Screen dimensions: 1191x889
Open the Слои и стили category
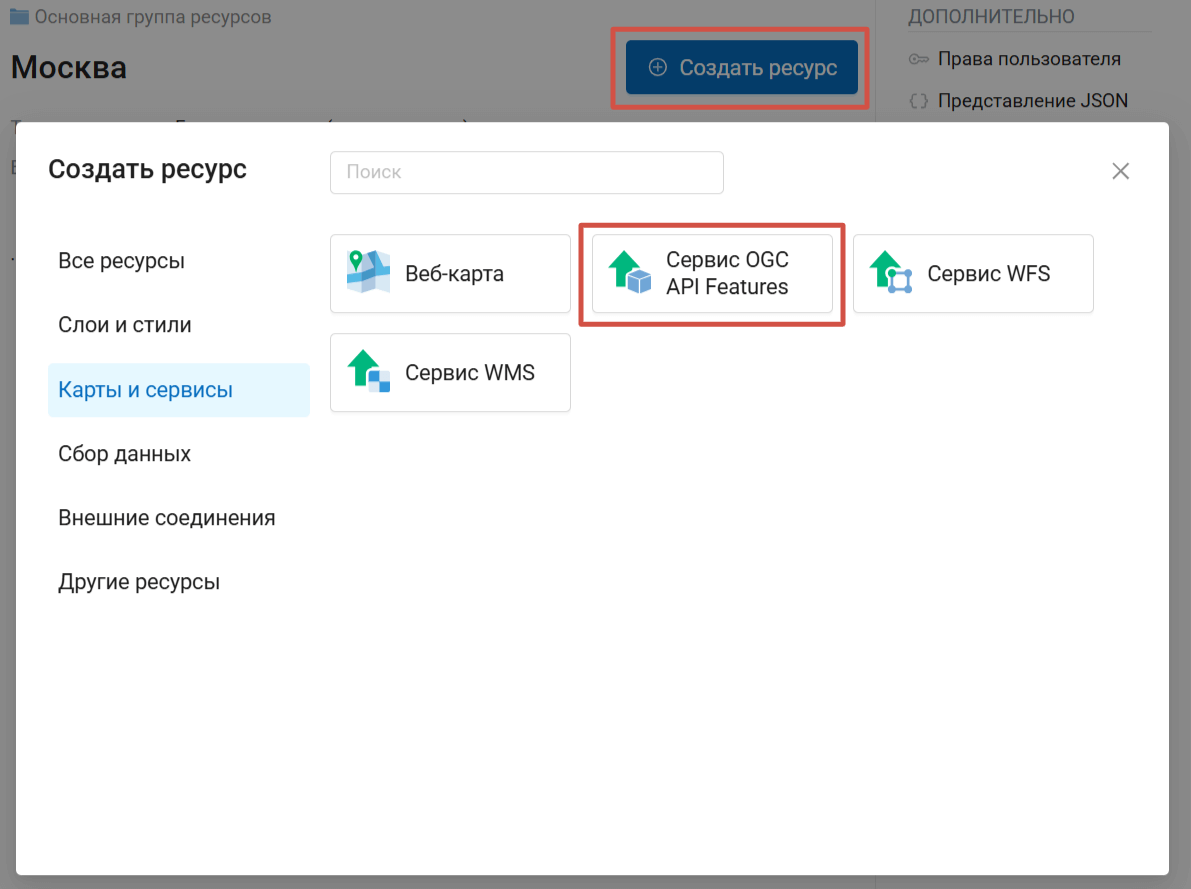coord(125,325)
